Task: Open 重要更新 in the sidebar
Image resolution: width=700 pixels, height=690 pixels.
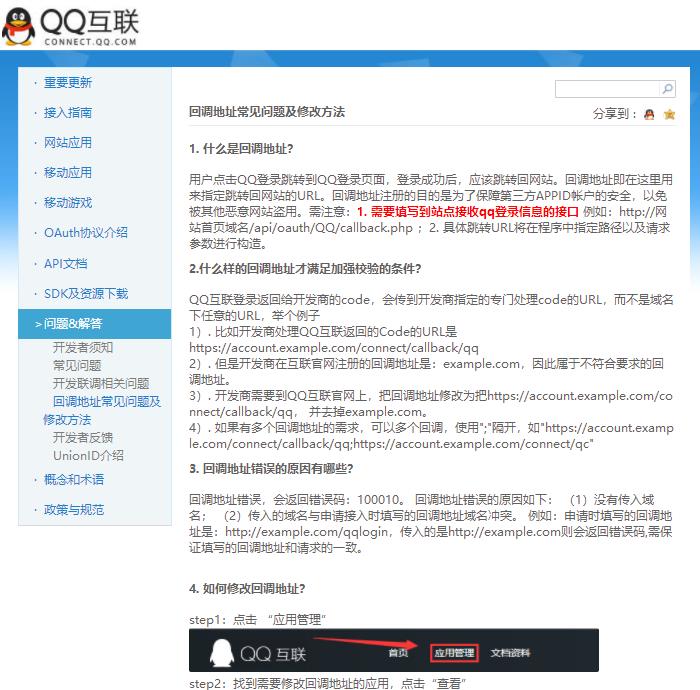Action: pos(68,83)
